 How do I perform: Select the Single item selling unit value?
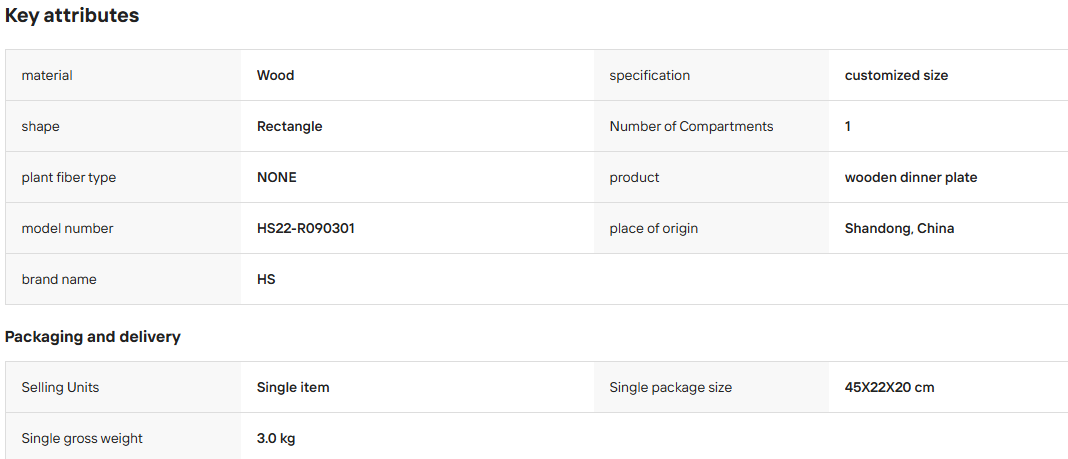(293, 387)
